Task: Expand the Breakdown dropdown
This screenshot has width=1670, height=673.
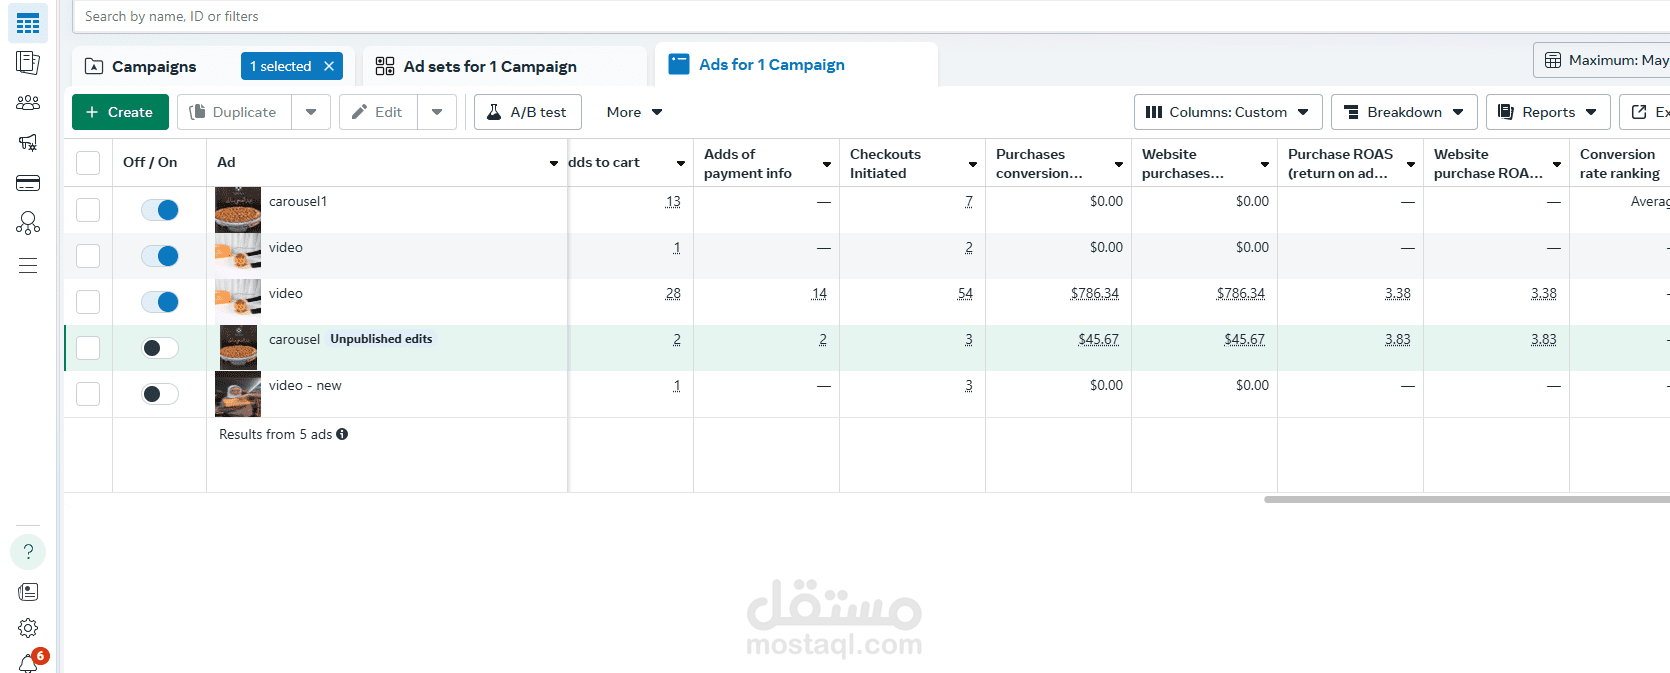Action: (1404, 112)
